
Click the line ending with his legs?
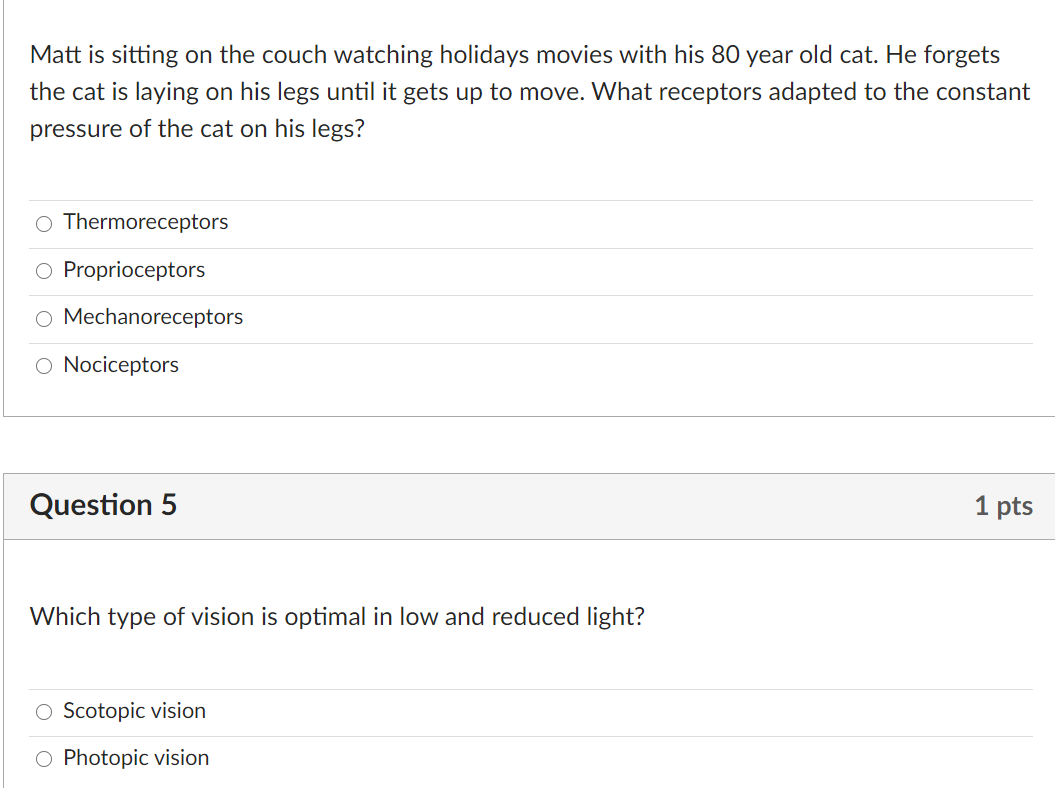(x=197, y=130)
